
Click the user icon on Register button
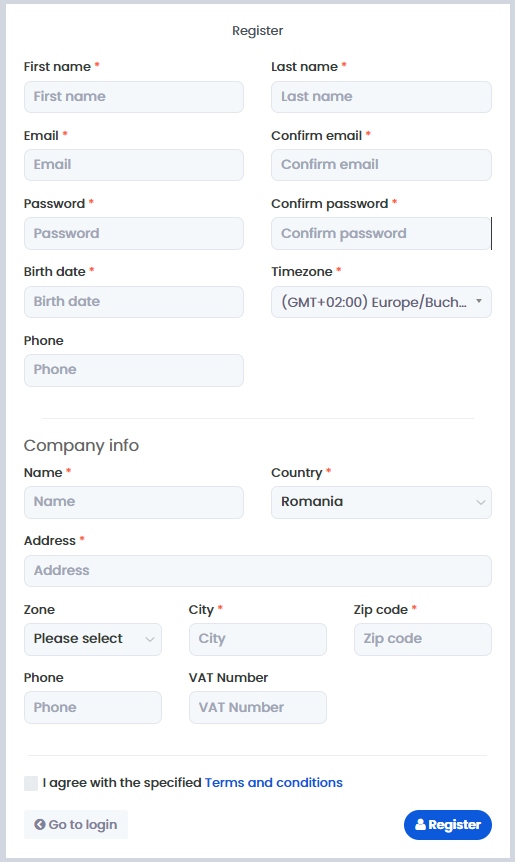click(420, 824)
